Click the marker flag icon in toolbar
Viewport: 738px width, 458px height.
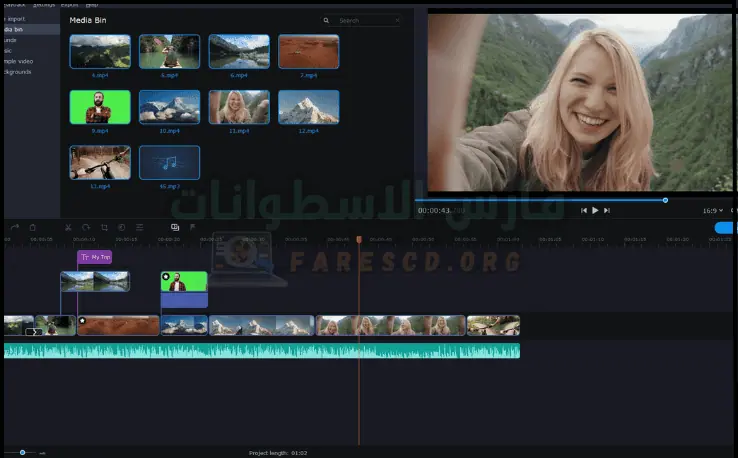193,227
